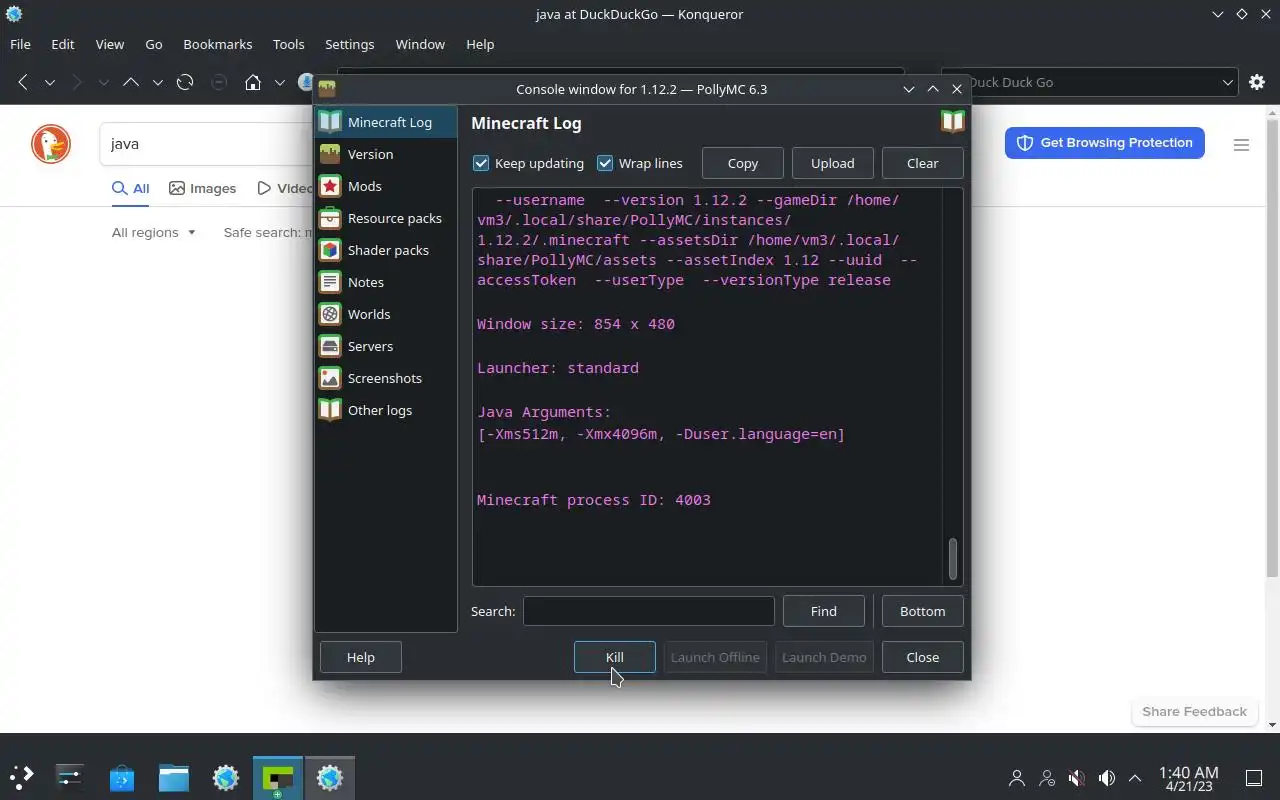
Task: Jump to log Bottom button
Action: tap(923, 611)
